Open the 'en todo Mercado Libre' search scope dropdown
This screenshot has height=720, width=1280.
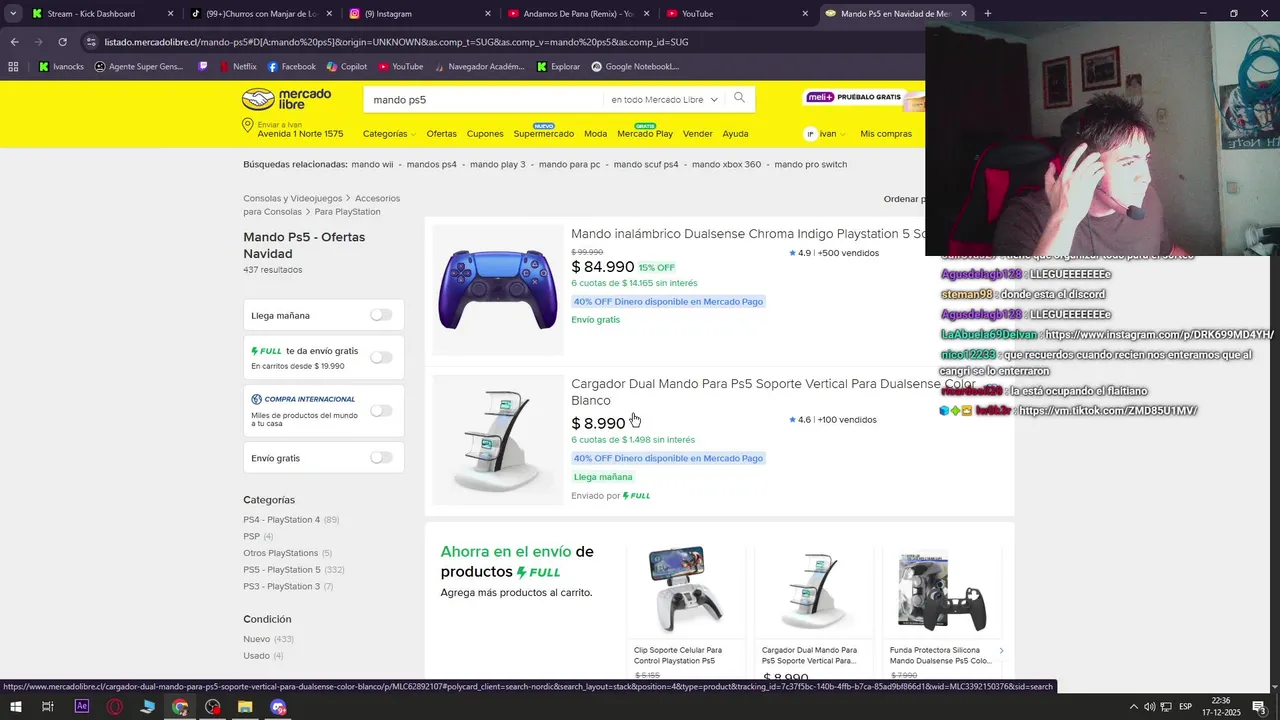coord(664,100)
